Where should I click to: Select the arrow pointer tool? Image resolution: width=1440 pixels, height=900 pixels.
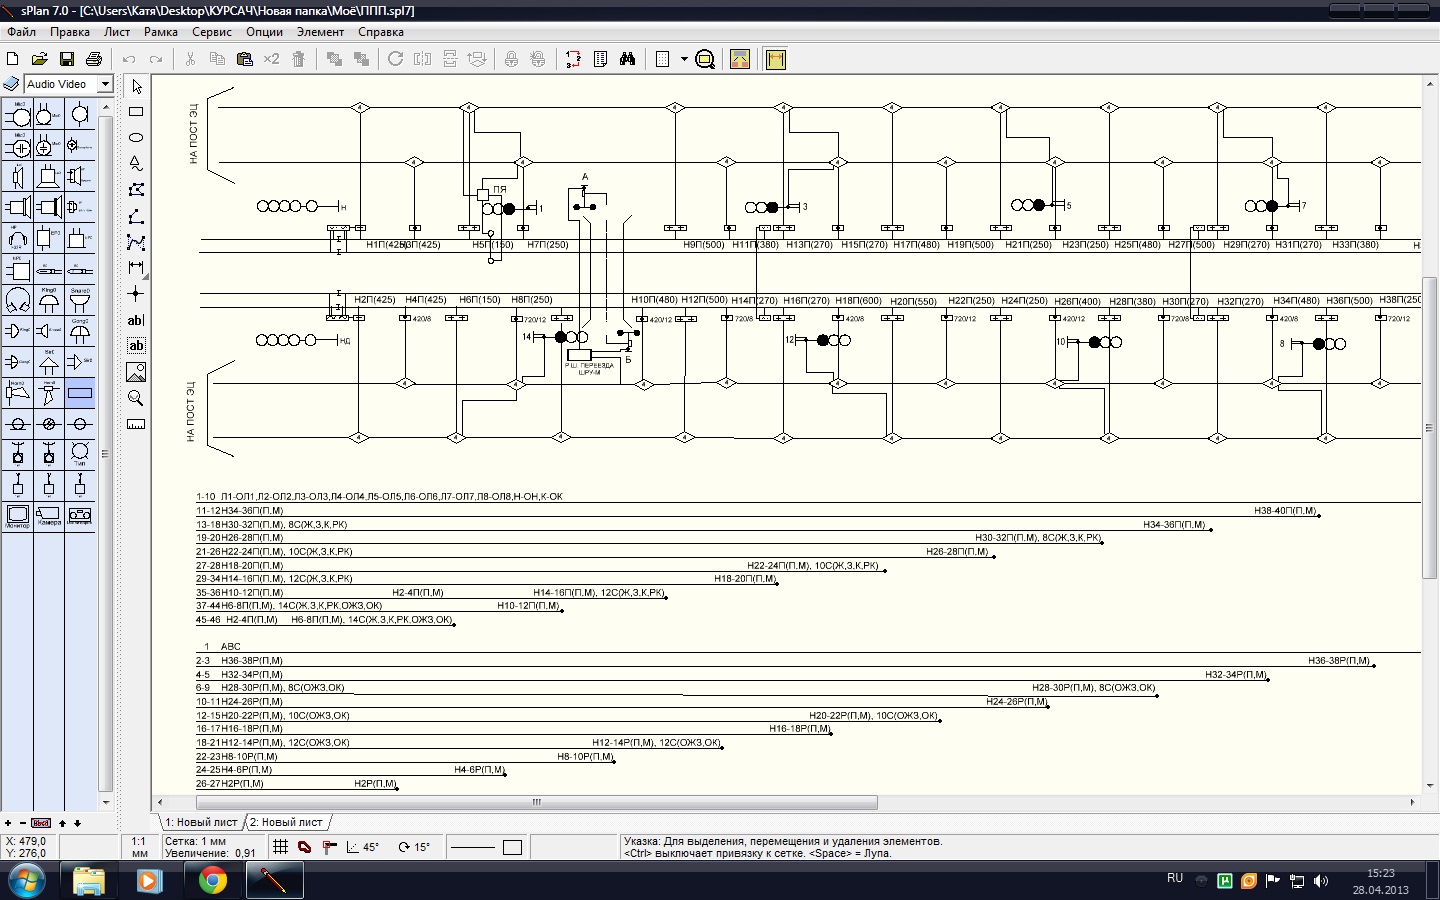136,87
